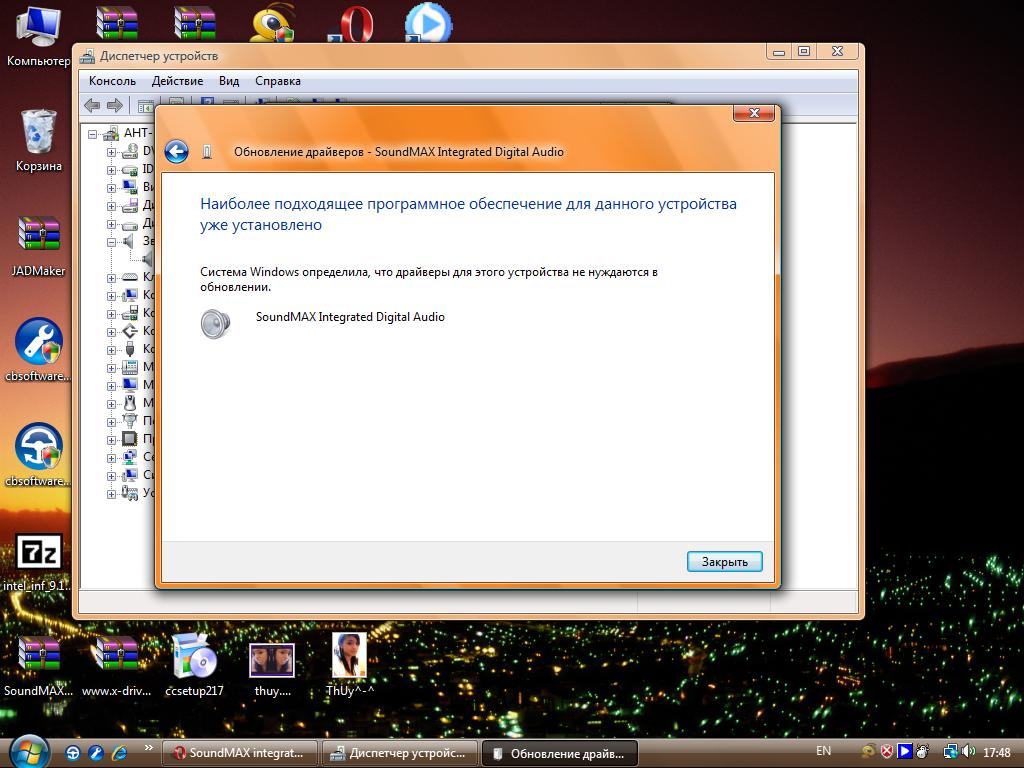Image resolution: width=1024 pixels, height=768 pixels.
Task: Select the bee program icon on the desktop
Action: click(273, 24)
